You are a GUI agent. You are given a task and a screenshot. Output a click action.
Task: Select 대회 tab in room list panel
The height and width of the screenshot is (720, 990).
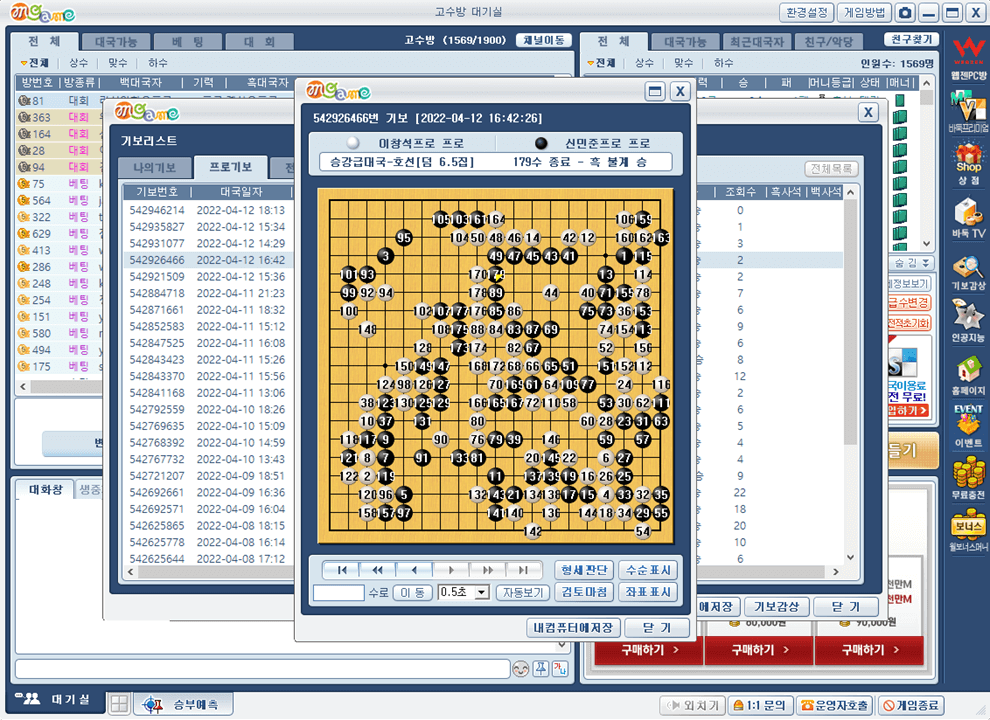[x=259, y=42]
